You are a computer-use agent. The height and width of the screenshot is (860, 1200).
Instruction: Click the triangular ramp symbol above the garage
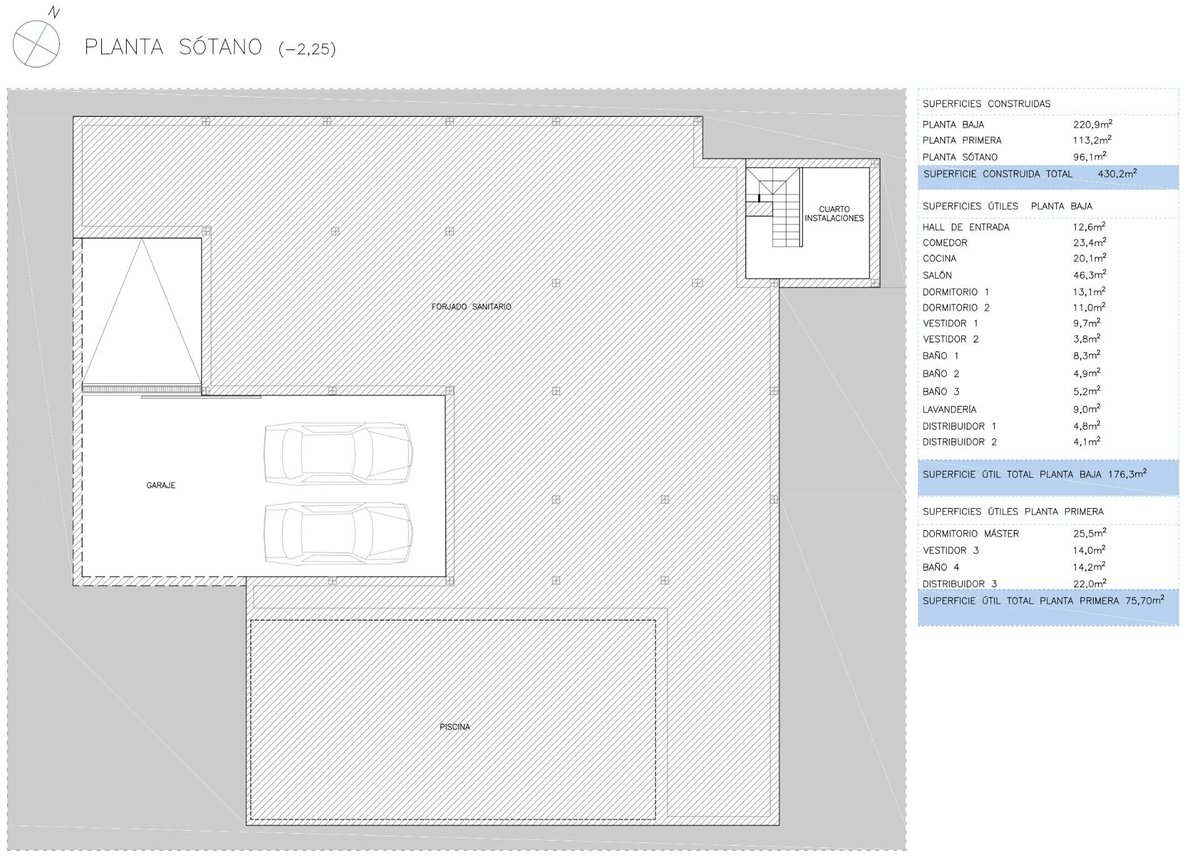pyautogui.click(x=141, y=312)
